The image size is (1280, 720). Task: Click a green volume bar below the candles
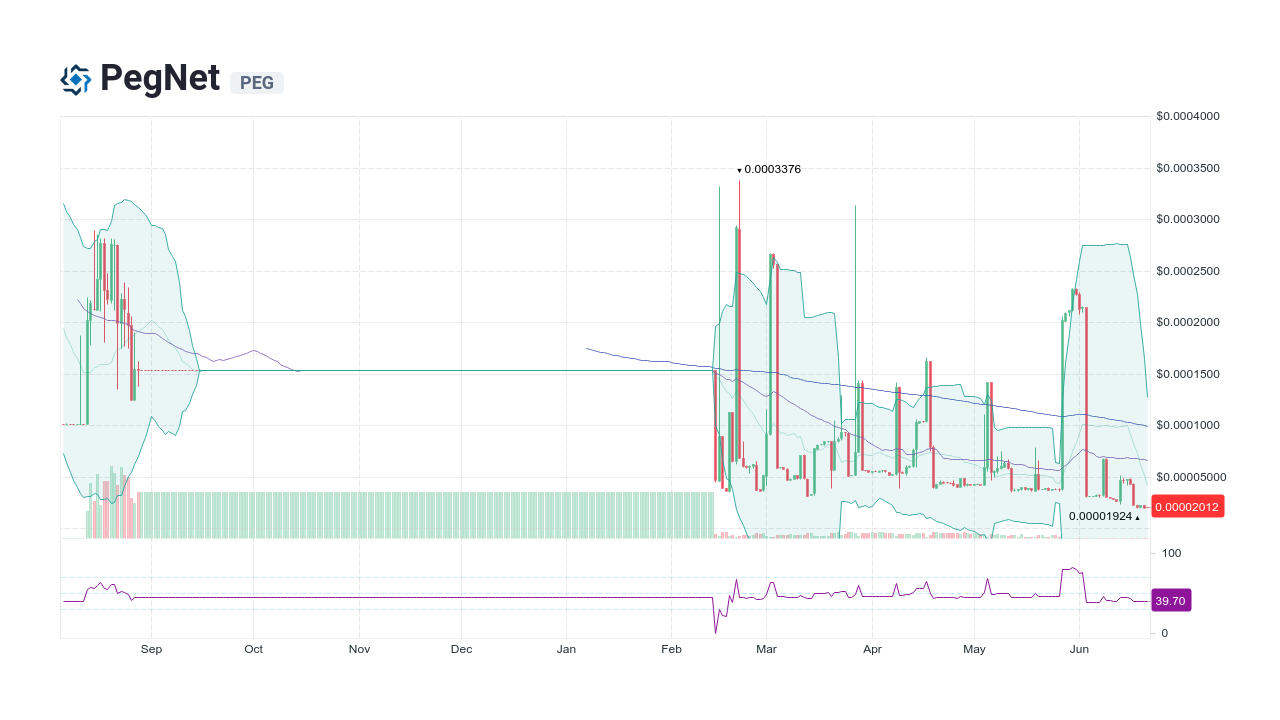tap(400, 515)
